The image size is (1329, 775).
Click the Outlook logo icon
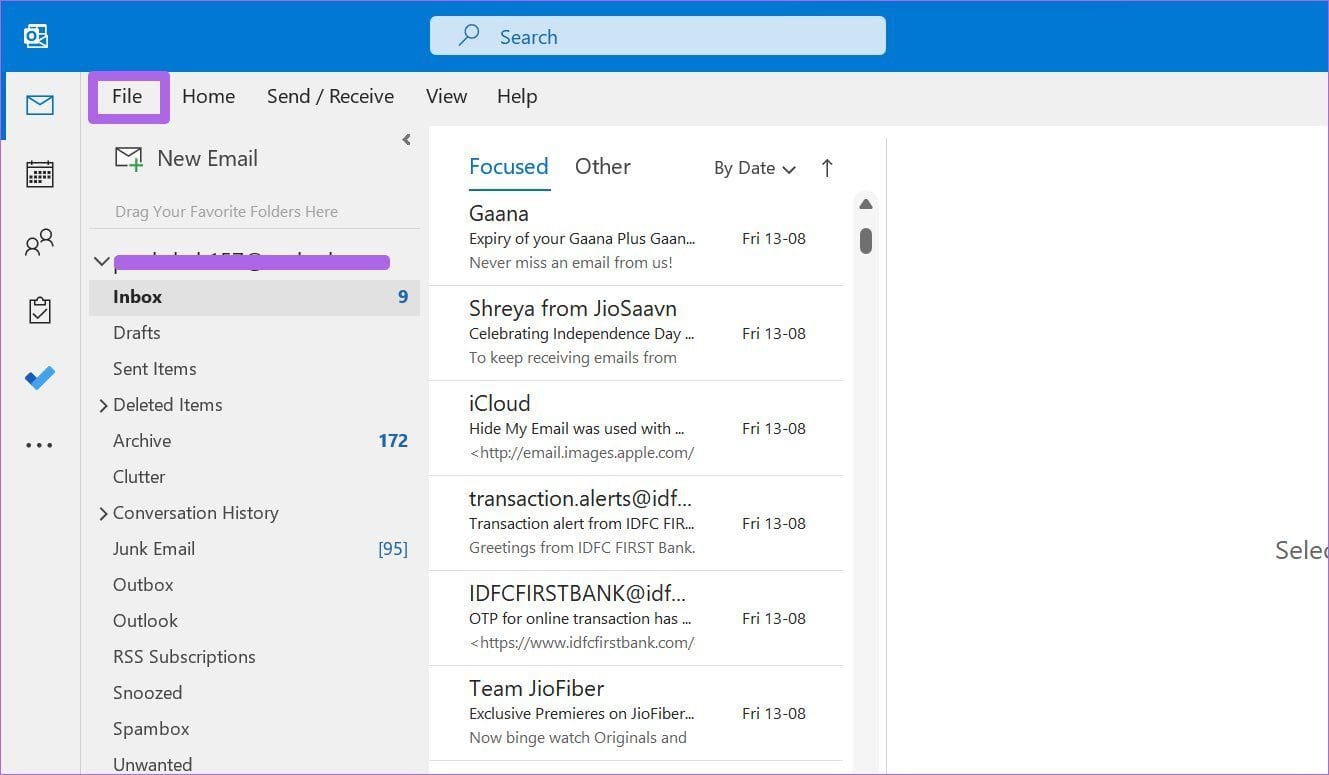pyautogui.click(x=37, y=37)
